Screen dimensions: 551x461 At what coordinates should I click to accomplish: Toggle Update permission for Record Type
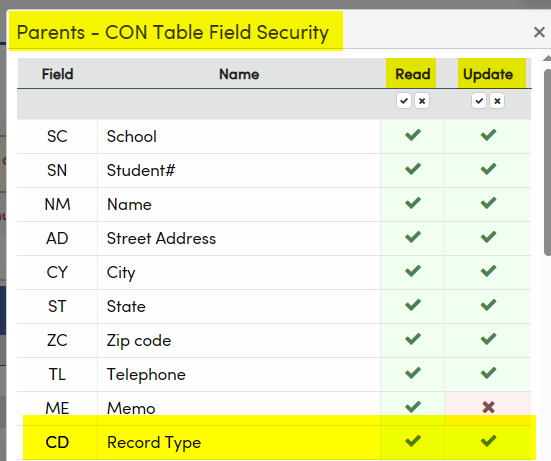point(488,441)
